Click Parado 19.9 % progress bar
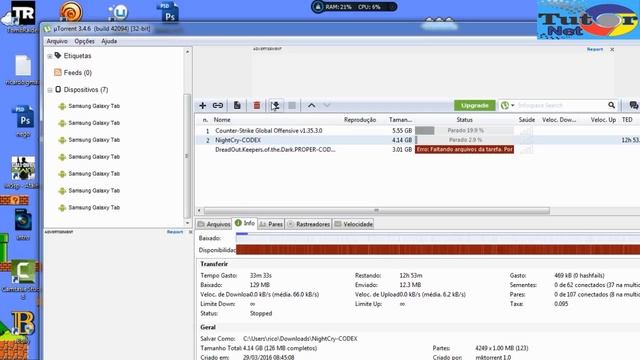 464,131
